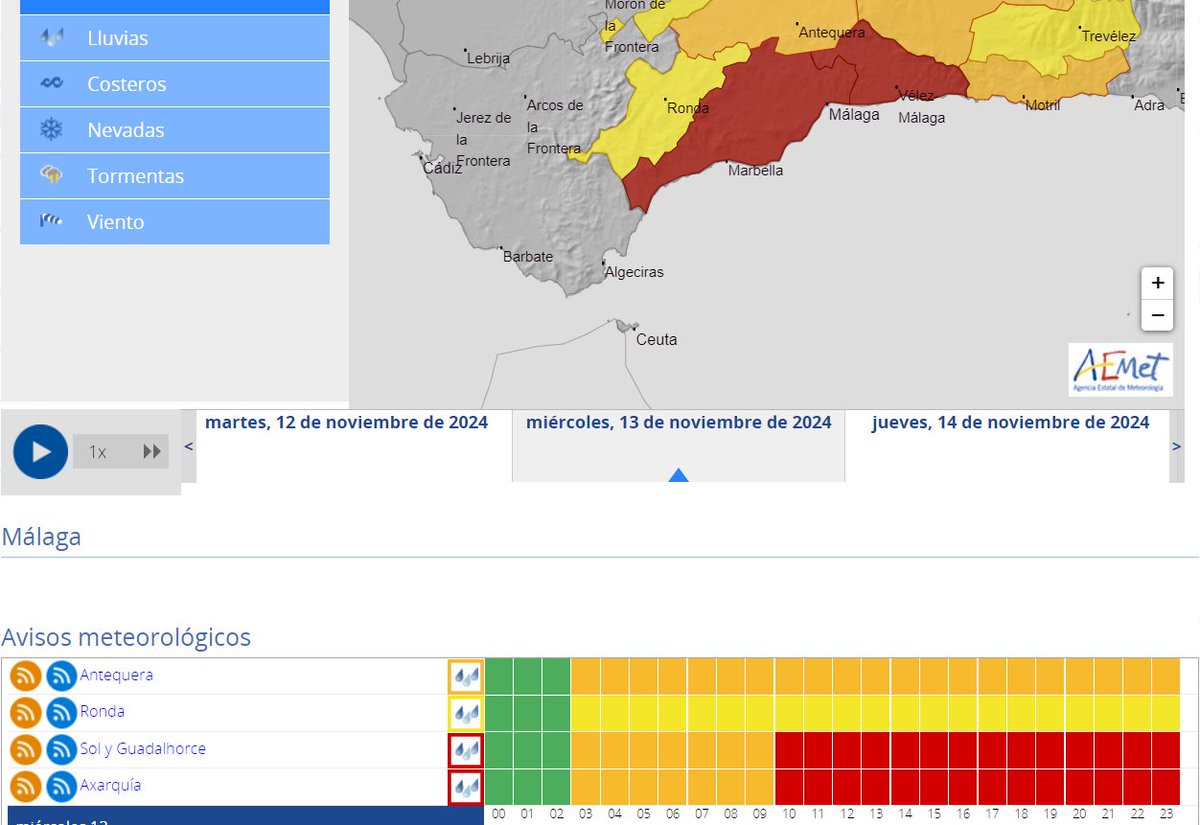Click the blue subscription icon beside Ronda
The image size is (1200, 825).
pyautogui.click(x=61, y=712)
